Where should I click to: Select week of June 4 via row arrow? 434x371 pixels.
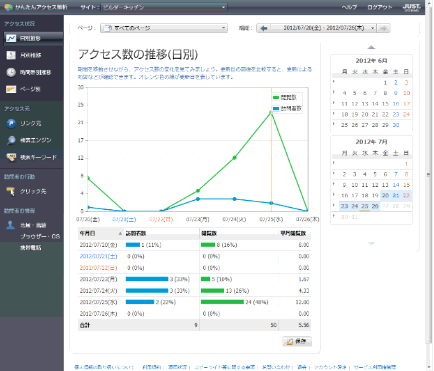tap(334, 92)
